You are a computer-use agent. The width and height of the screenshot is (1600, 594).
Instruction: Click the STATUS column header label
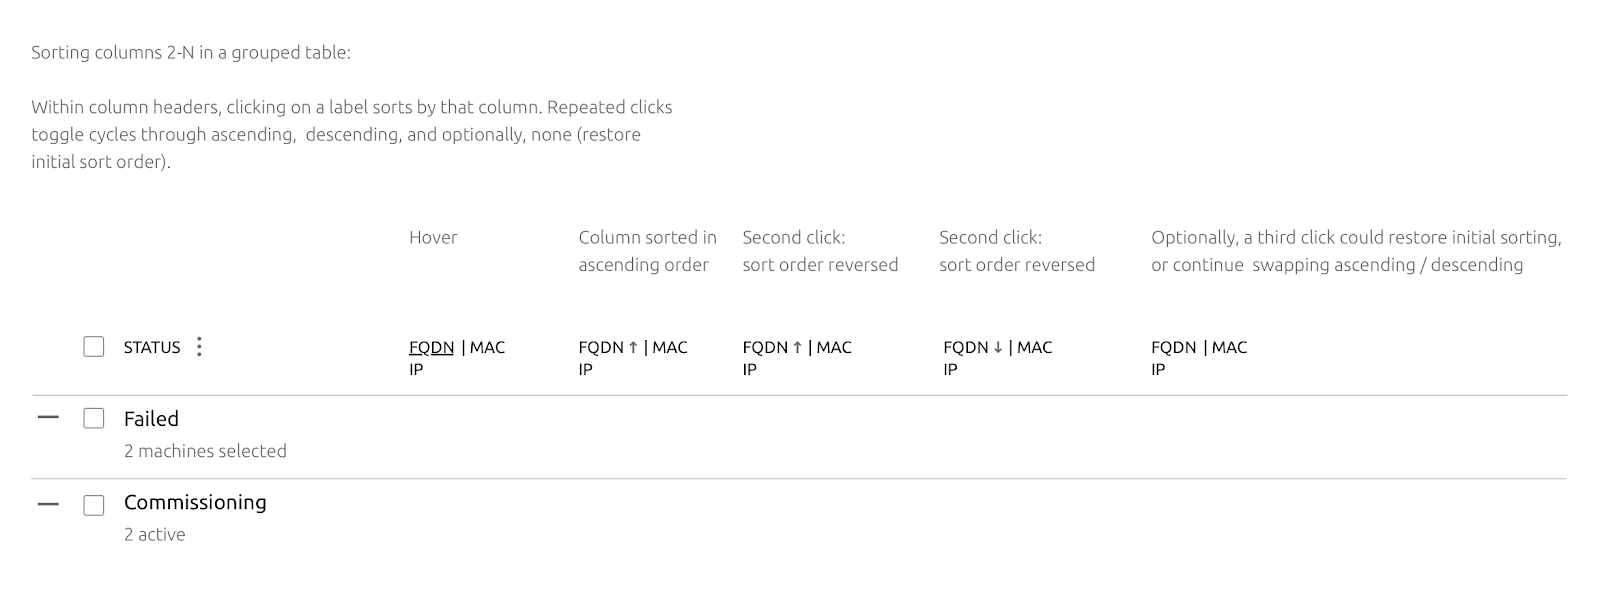pyautogui.click(x=152, y=347)
